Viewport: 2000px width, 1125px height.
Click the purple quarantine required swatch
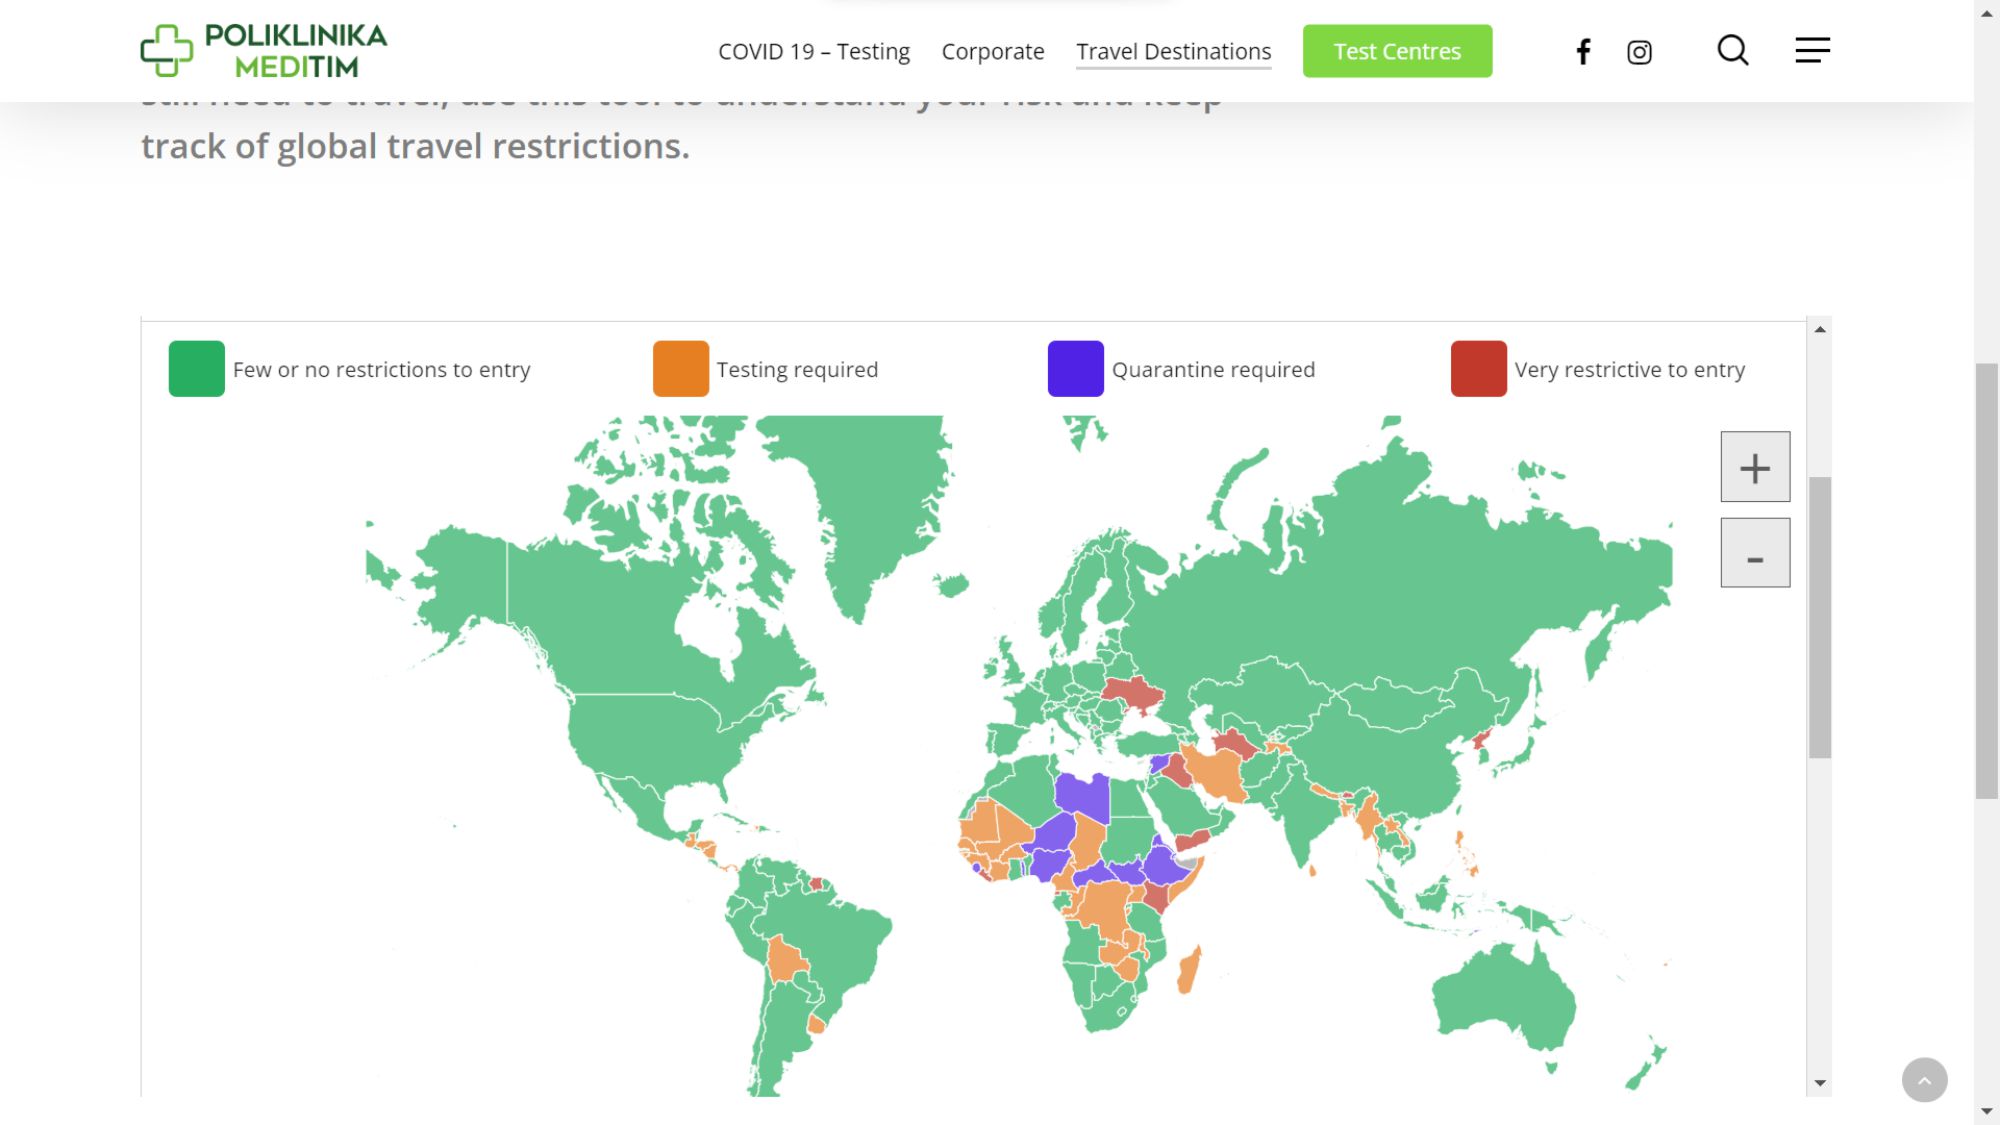pos(1075,369)
